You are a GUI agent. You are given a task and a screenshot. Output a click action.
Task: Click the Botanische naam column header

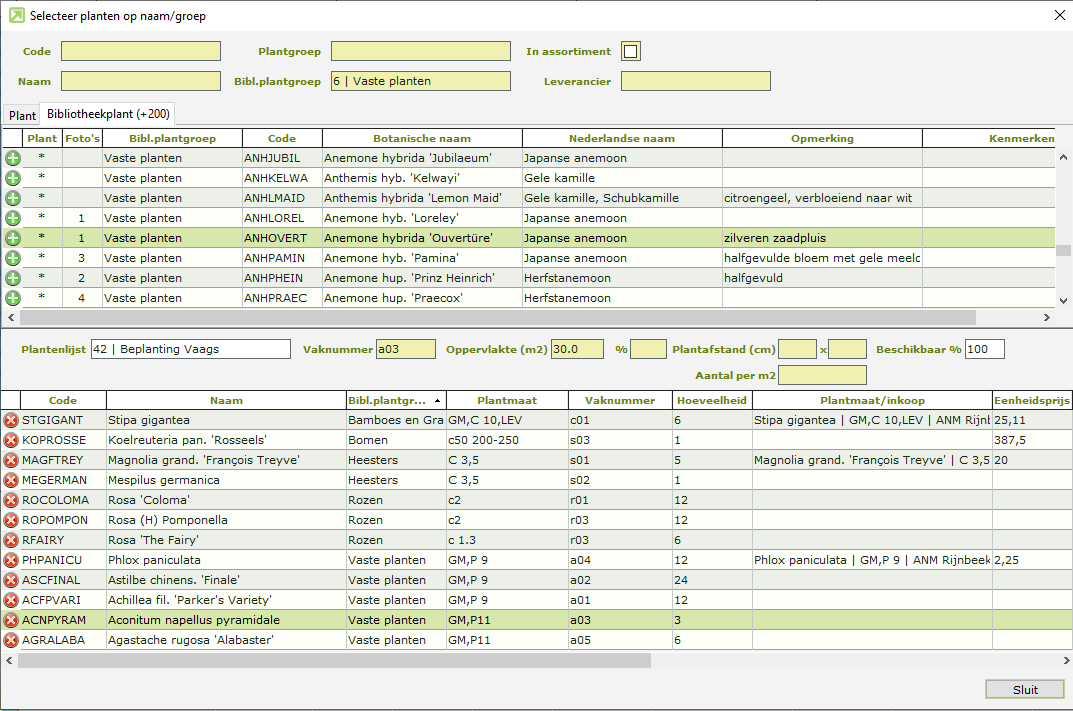(x=421, y=138)
